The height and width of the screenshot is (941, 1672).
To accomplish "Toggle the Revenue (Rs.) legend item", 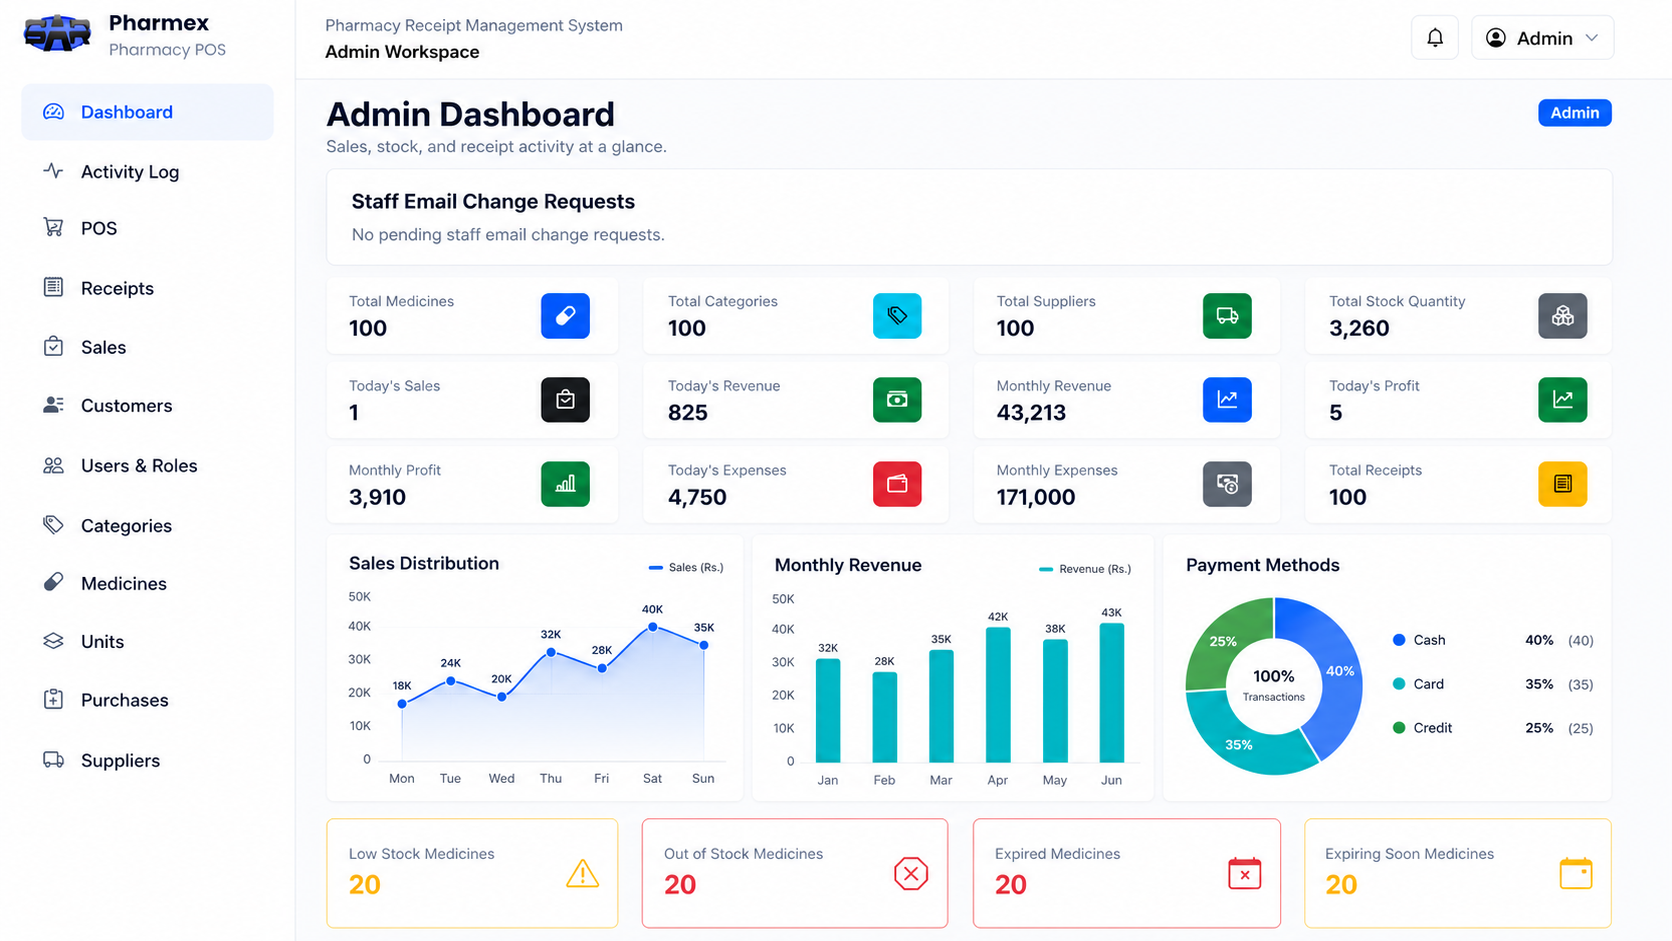I will [1085, 569].
